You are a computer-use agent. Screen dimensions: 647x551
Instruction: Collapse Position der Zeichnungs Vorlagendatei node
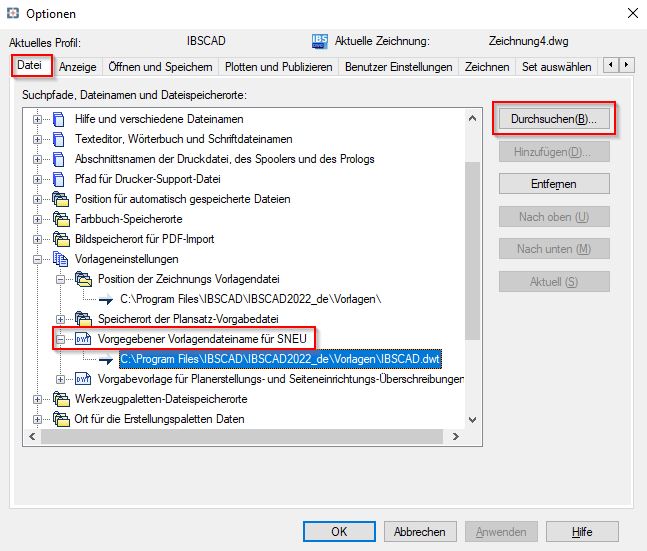click(60, 279)
